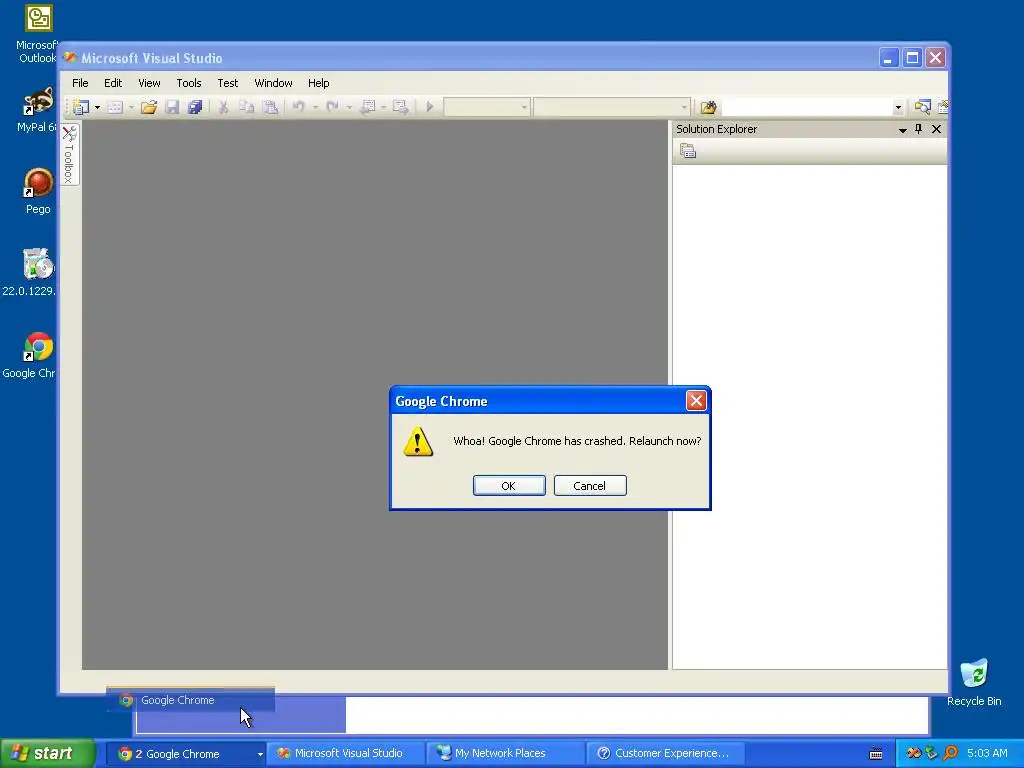Close the Google Chrome crash dialog
The height and width of the screenshot is (768, 1024).
(696, 400)
